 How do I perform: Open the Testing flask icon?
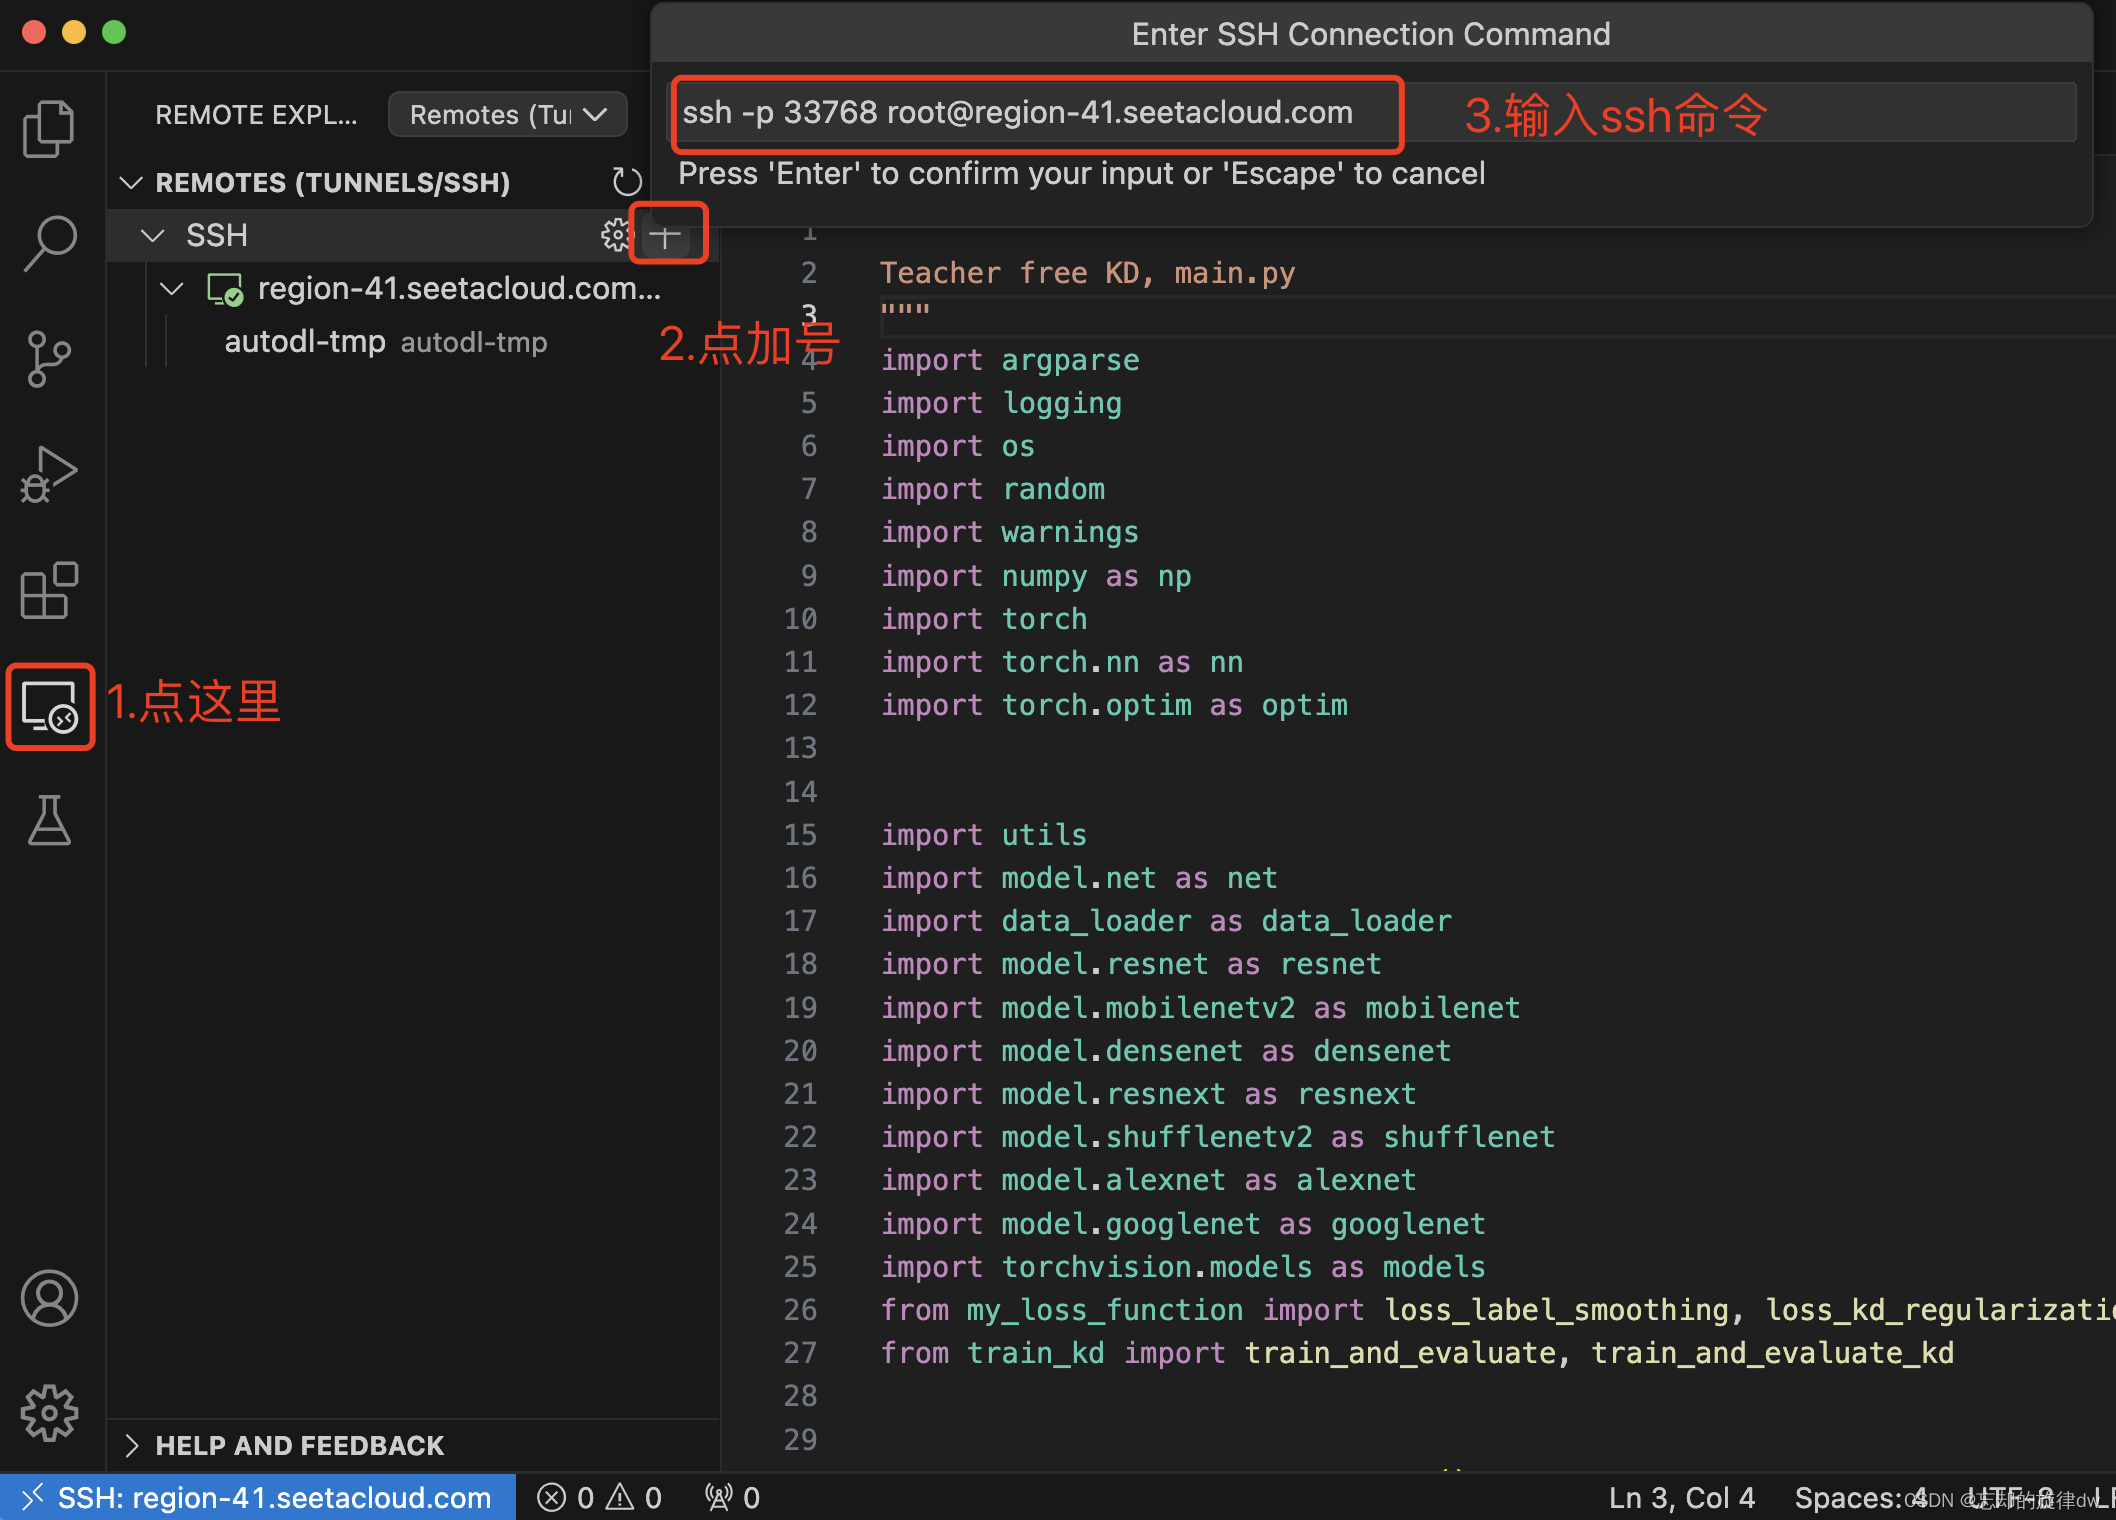coord(48,821)
